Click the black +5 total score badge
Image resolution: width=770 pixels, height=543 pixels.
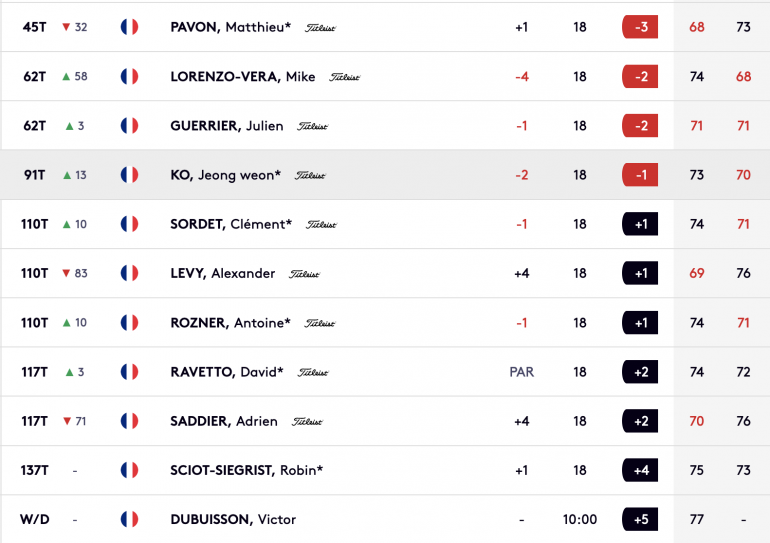point(640,519)
